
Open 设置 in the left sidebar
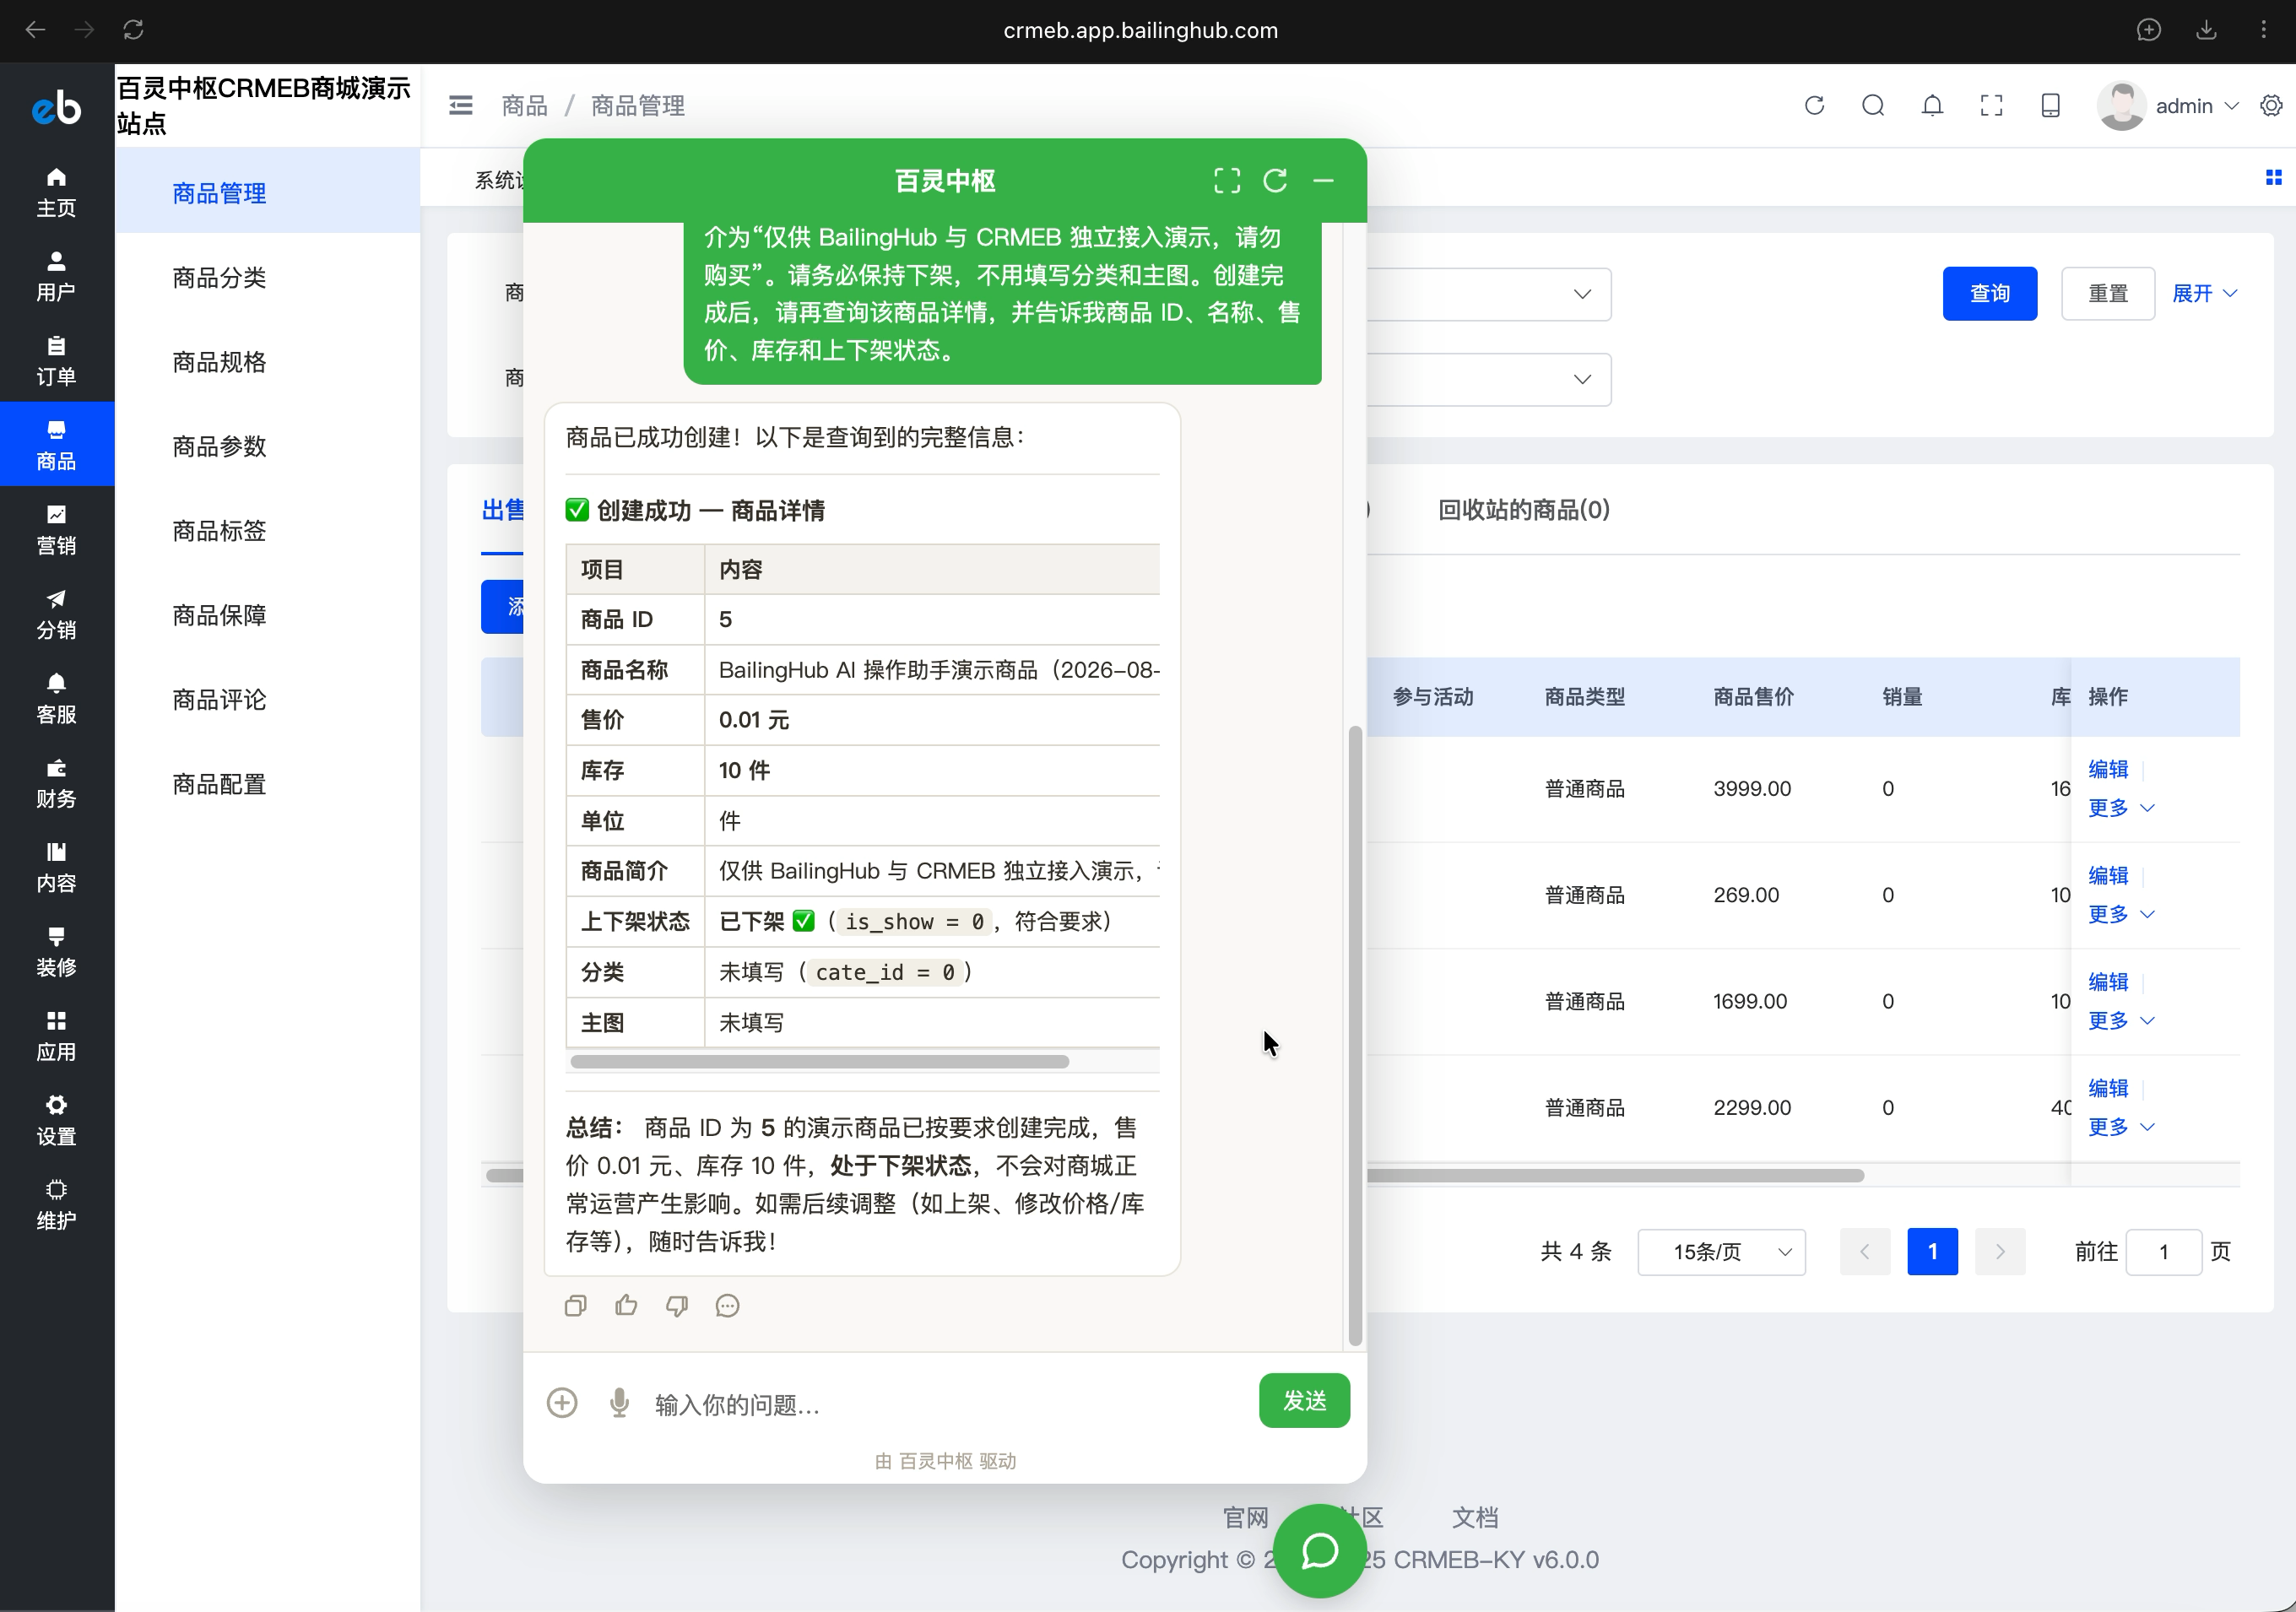coord(57,1120)
